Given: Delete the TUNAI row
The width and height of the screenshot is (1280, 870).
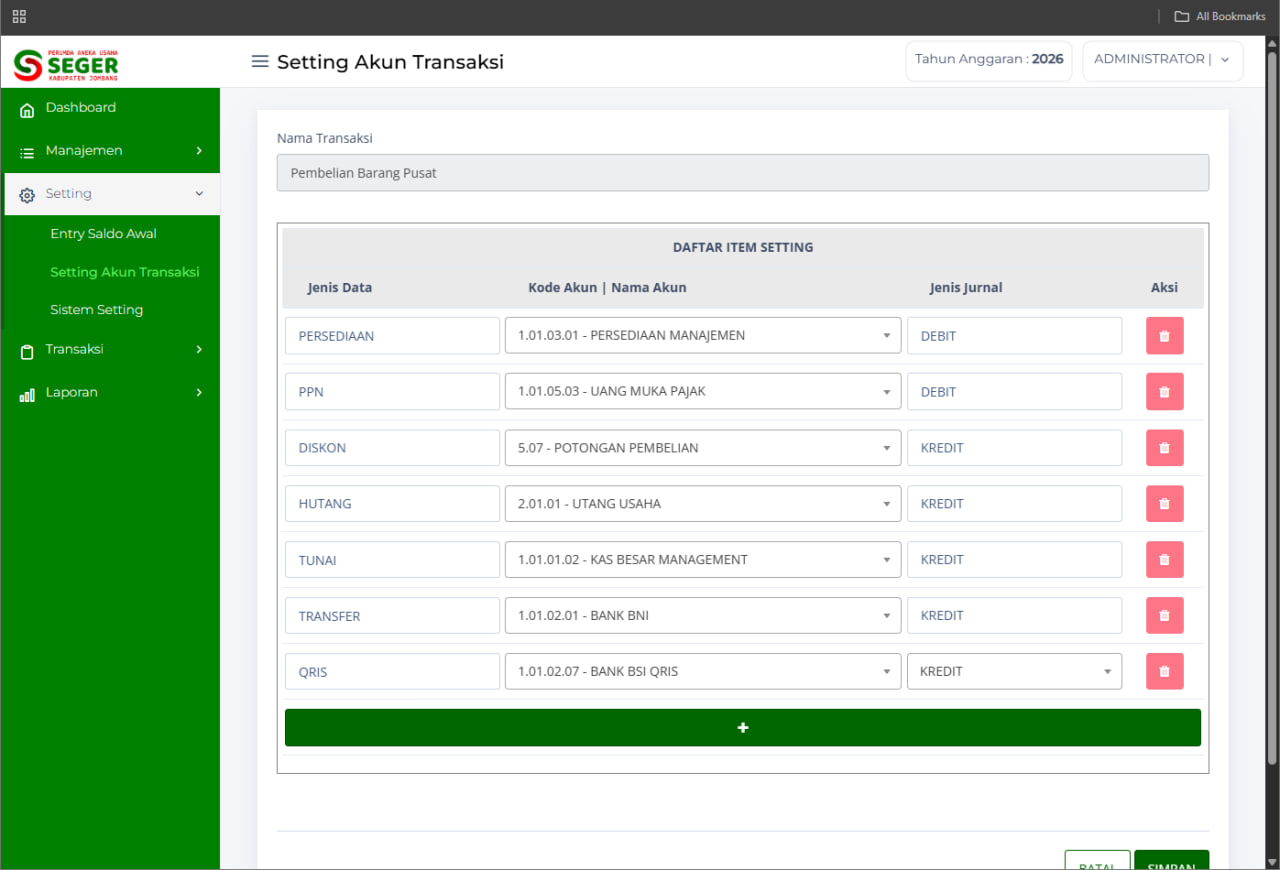Looking at the screenshot, I should [x=1164, y=560].
